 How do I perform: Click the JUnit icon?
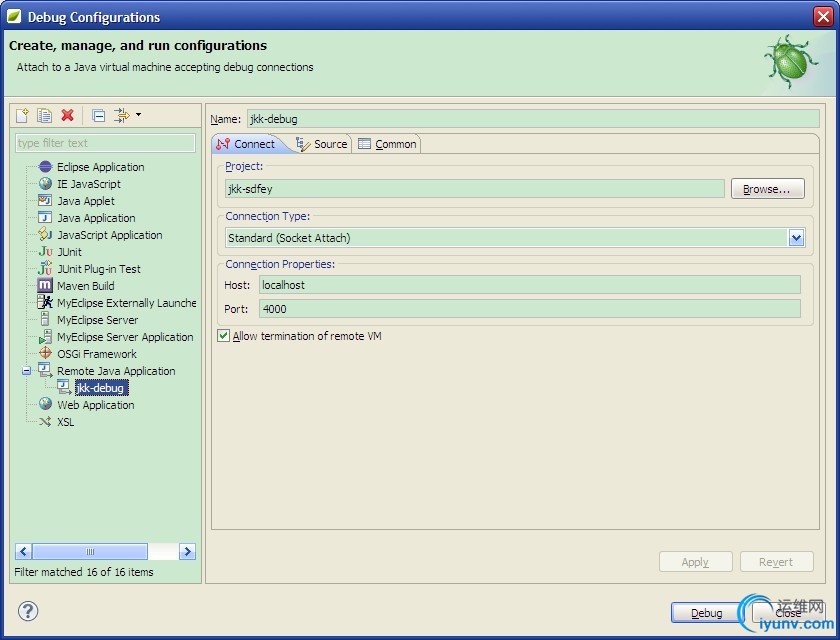46,252
